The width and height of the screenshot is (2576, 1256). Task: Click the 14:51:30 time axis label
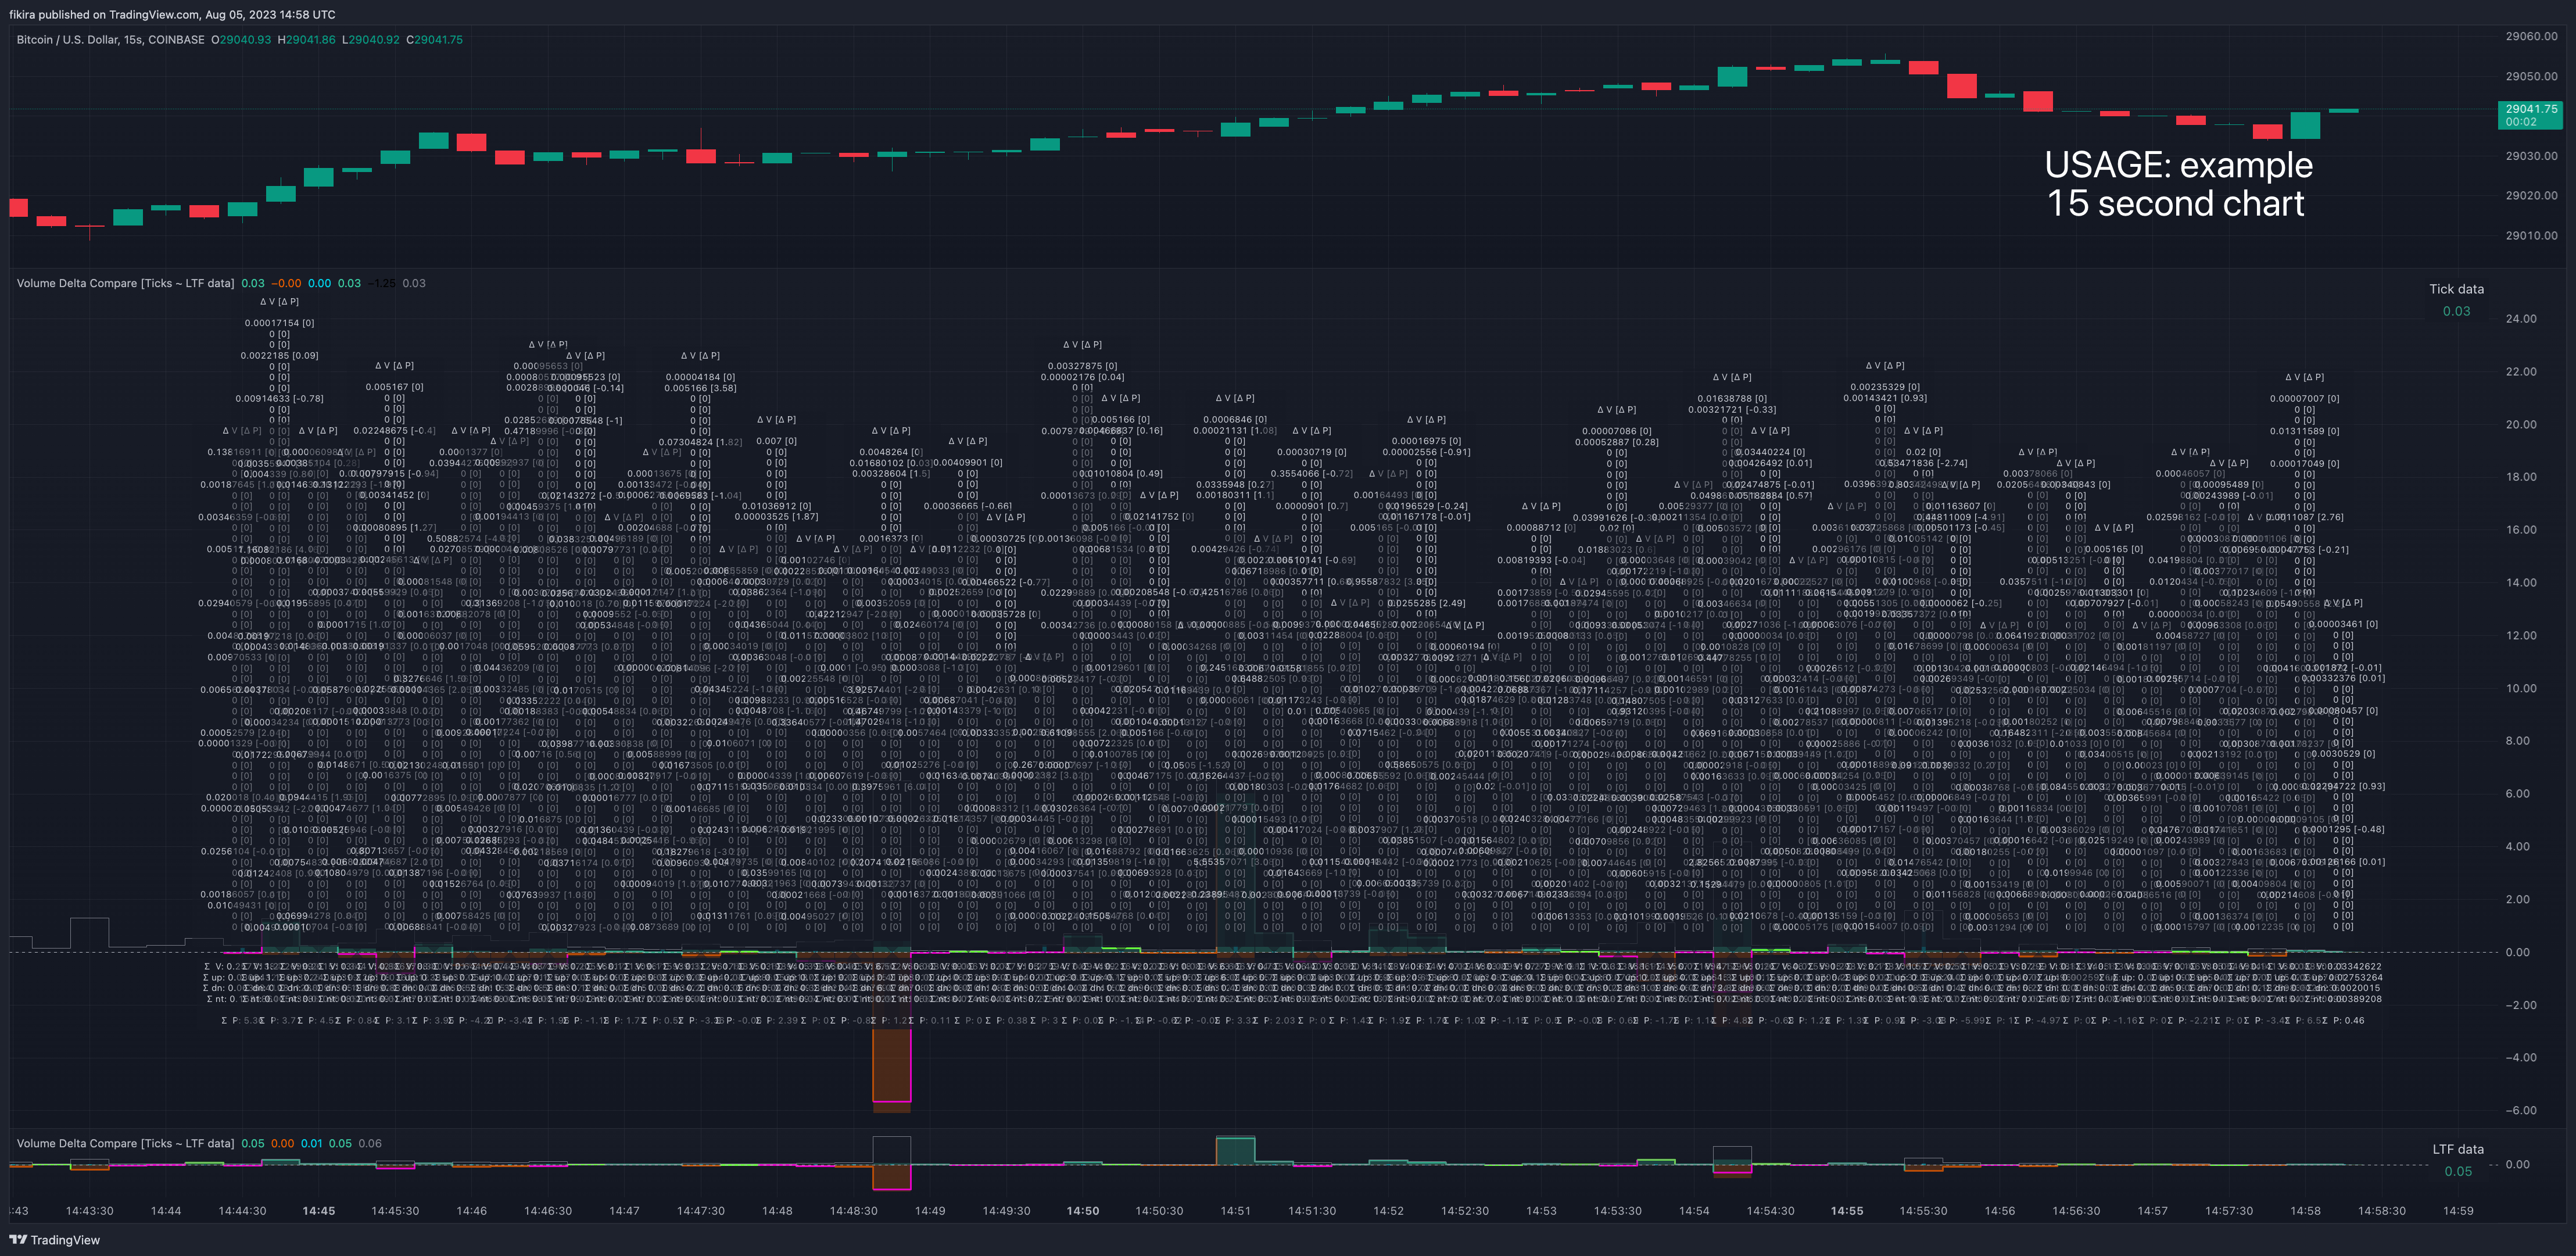click(1312, 1211)
